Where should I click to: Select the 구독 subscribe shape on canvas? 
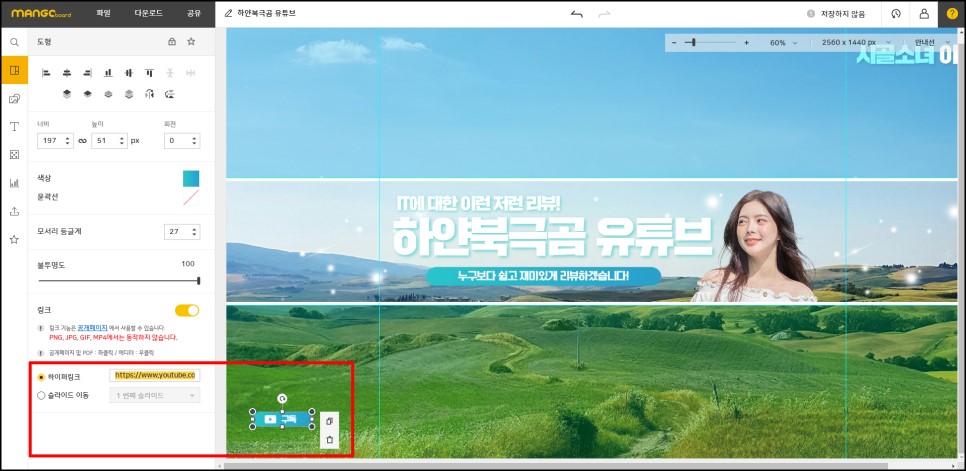[282, 419]
